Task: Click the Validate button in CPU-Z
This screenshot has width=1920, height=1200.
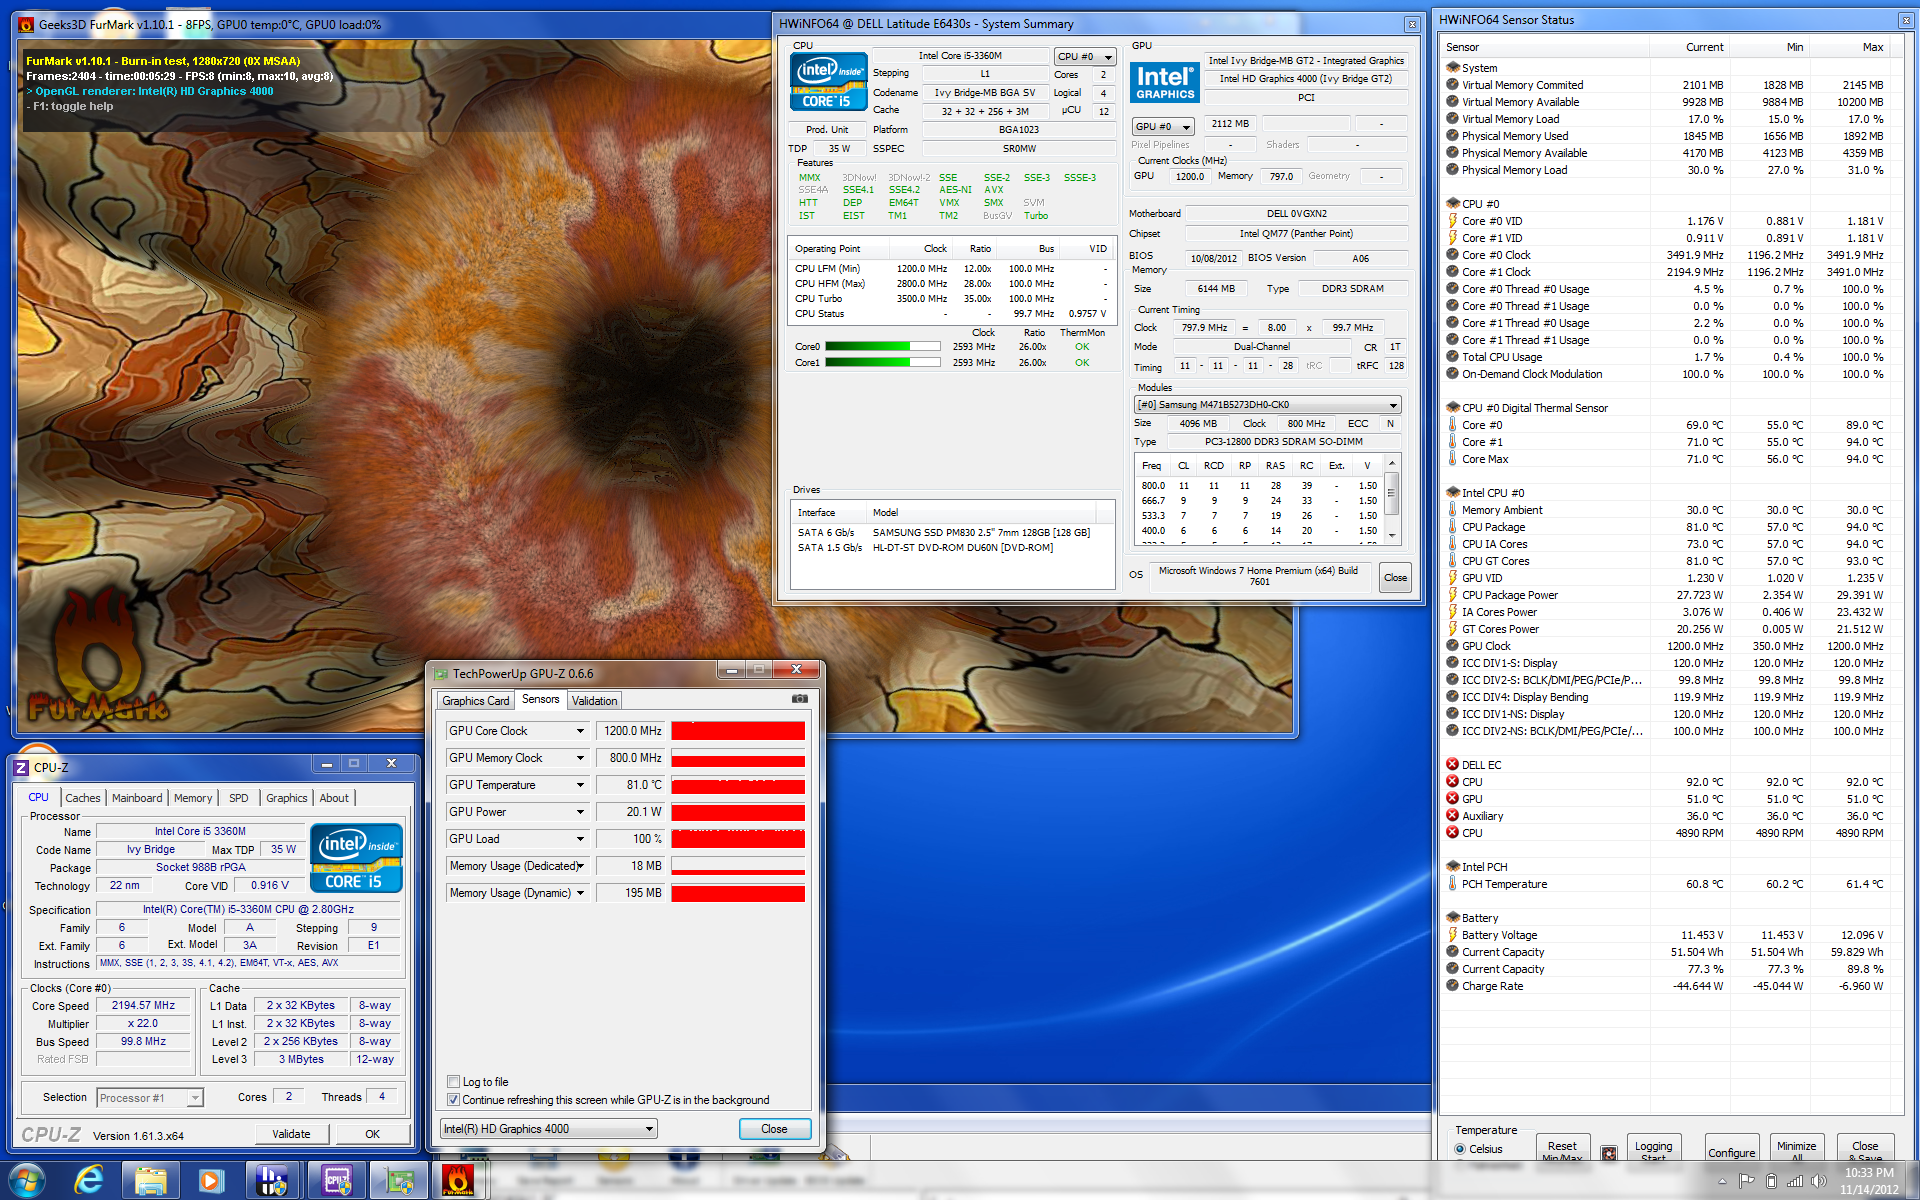Action: coord(291,1134)
